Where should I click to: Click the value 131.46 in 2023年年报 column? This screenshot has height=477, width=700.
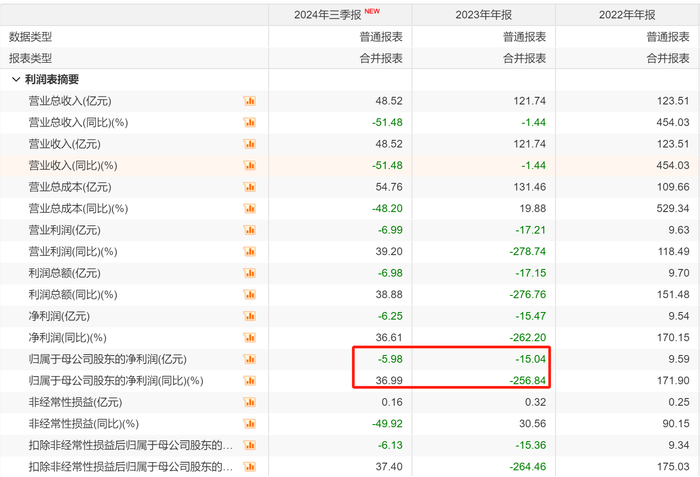[x=529, y=187]
